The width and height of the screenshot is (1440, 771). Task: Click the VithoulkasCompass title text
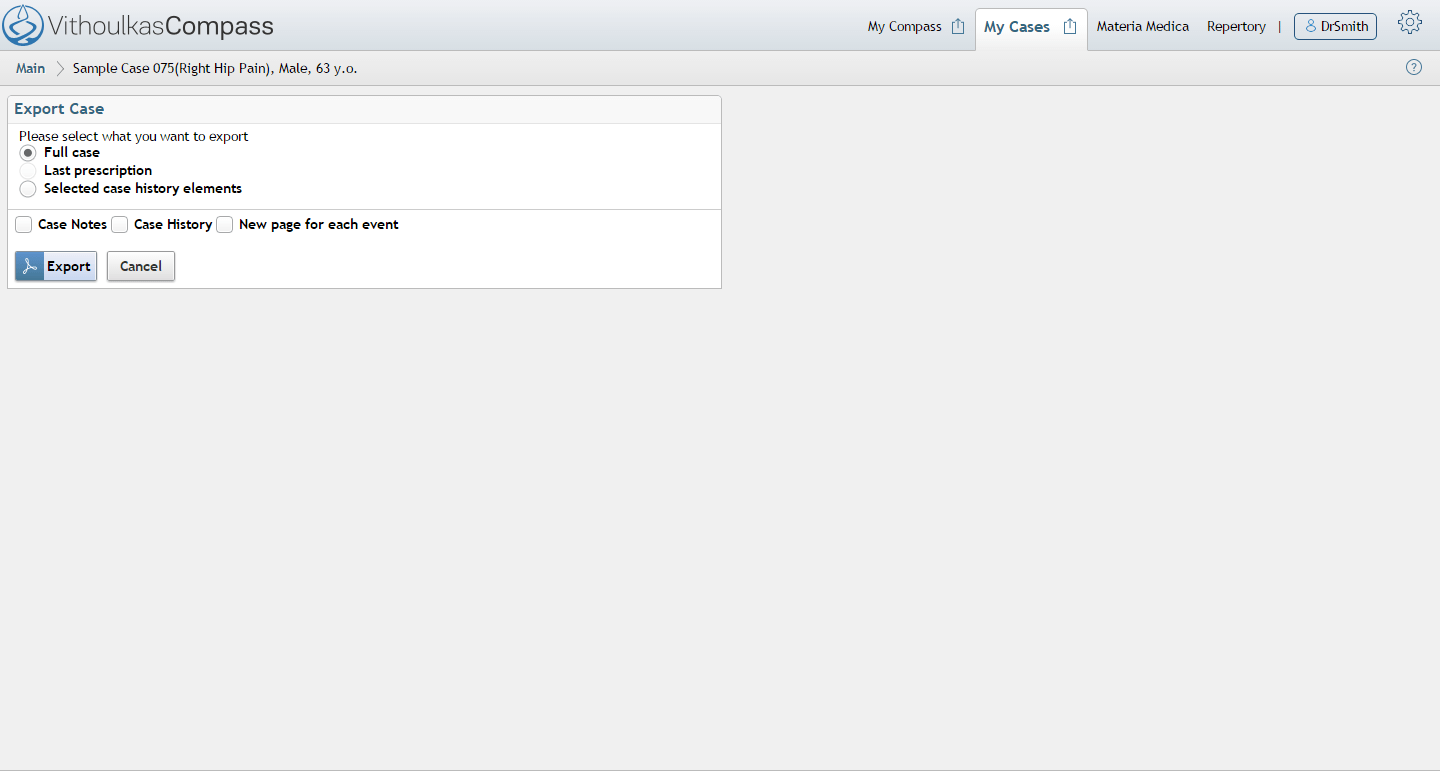[161, 27]
